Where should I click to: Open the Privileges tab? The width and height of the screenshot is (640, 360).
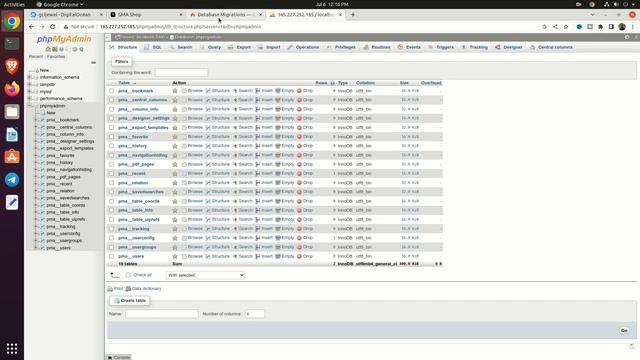click(x=341, y=47)
